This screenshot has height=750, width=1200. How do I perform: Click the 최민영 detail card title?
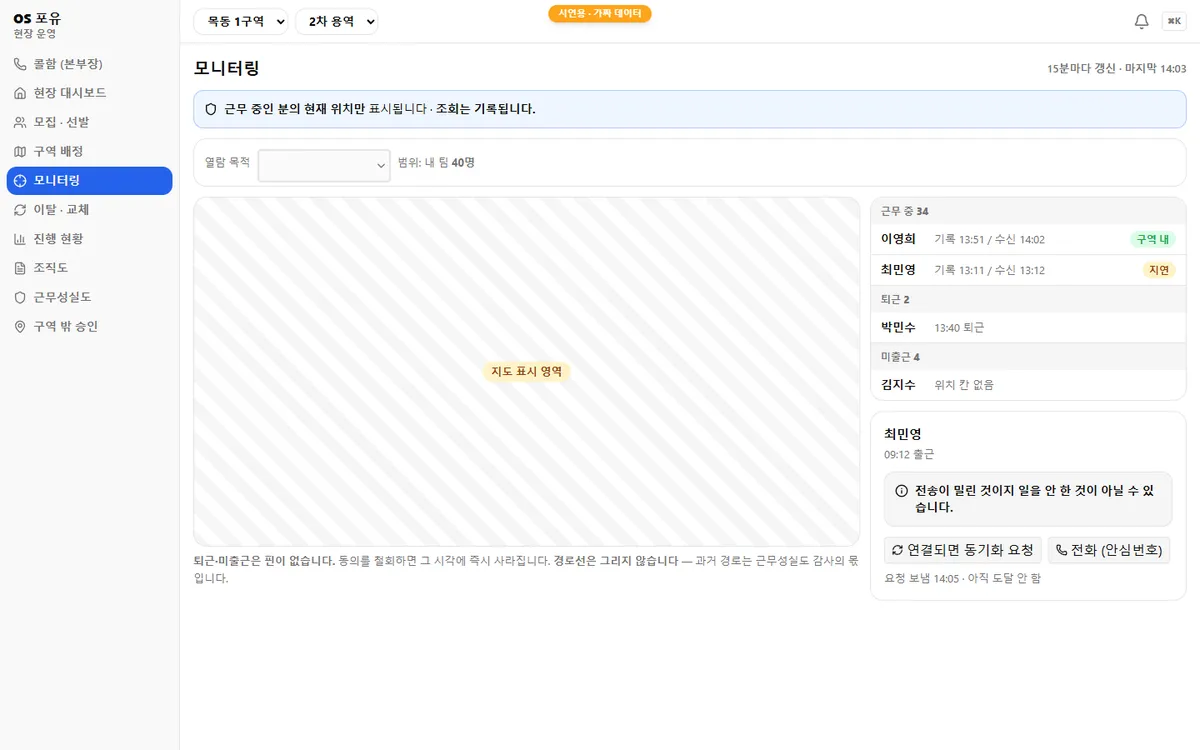point(903,434)
